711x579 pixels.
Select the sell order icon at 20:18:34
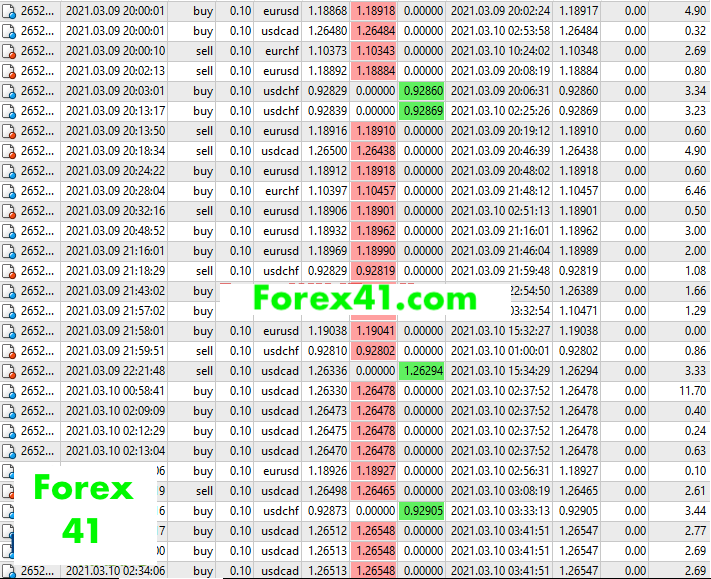pyautogui.click(x=9, y=151)
